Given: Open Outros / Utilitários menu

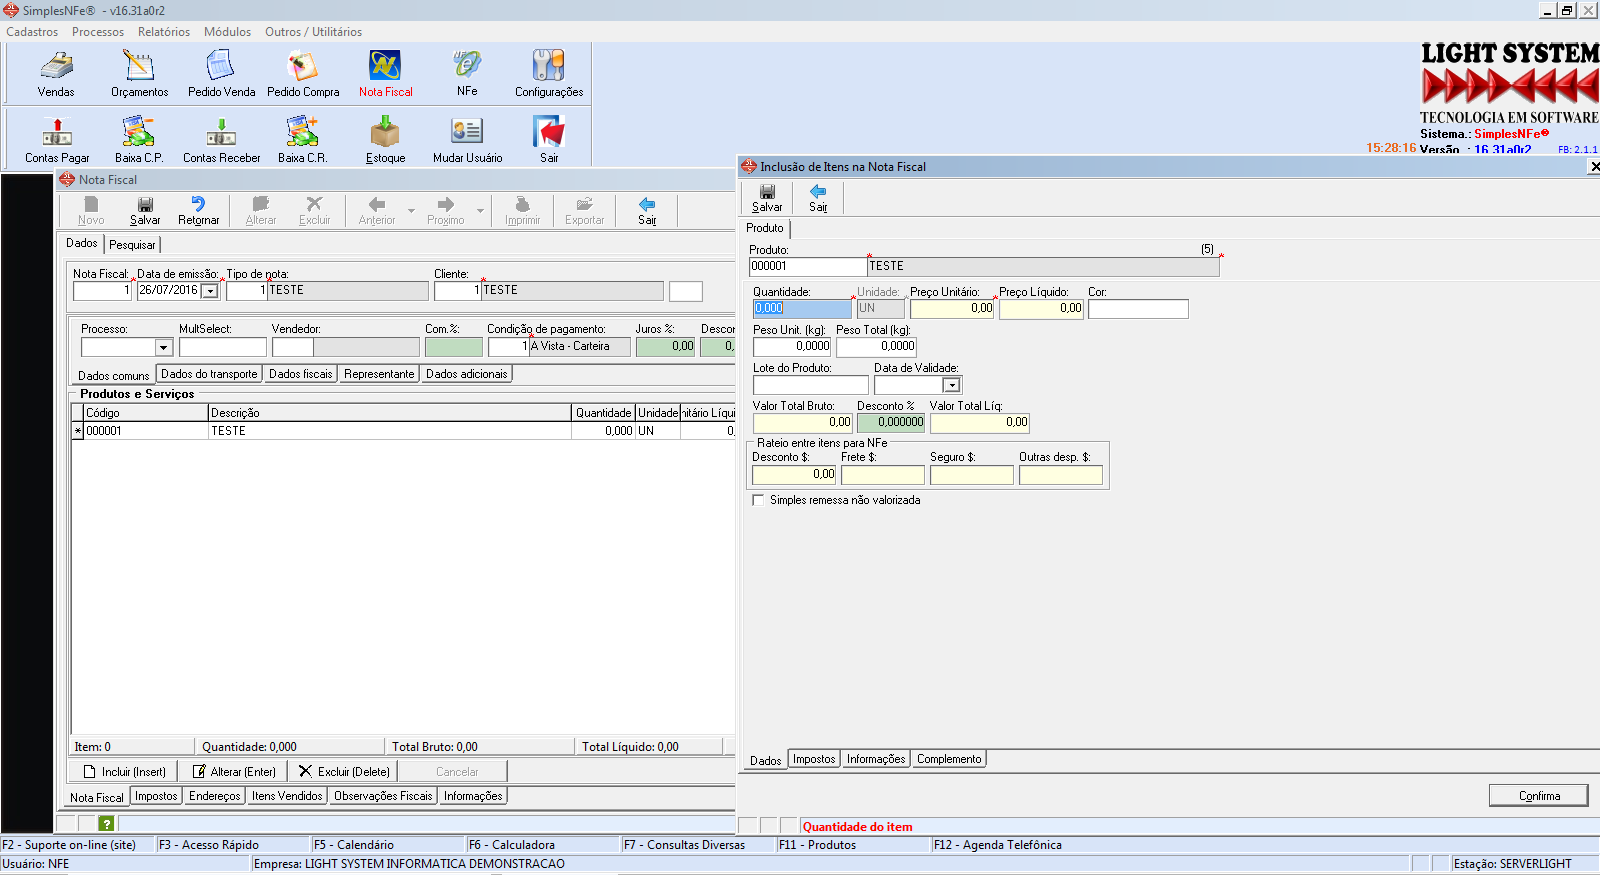Looking at the screenshot, I should tap(313, 32).
